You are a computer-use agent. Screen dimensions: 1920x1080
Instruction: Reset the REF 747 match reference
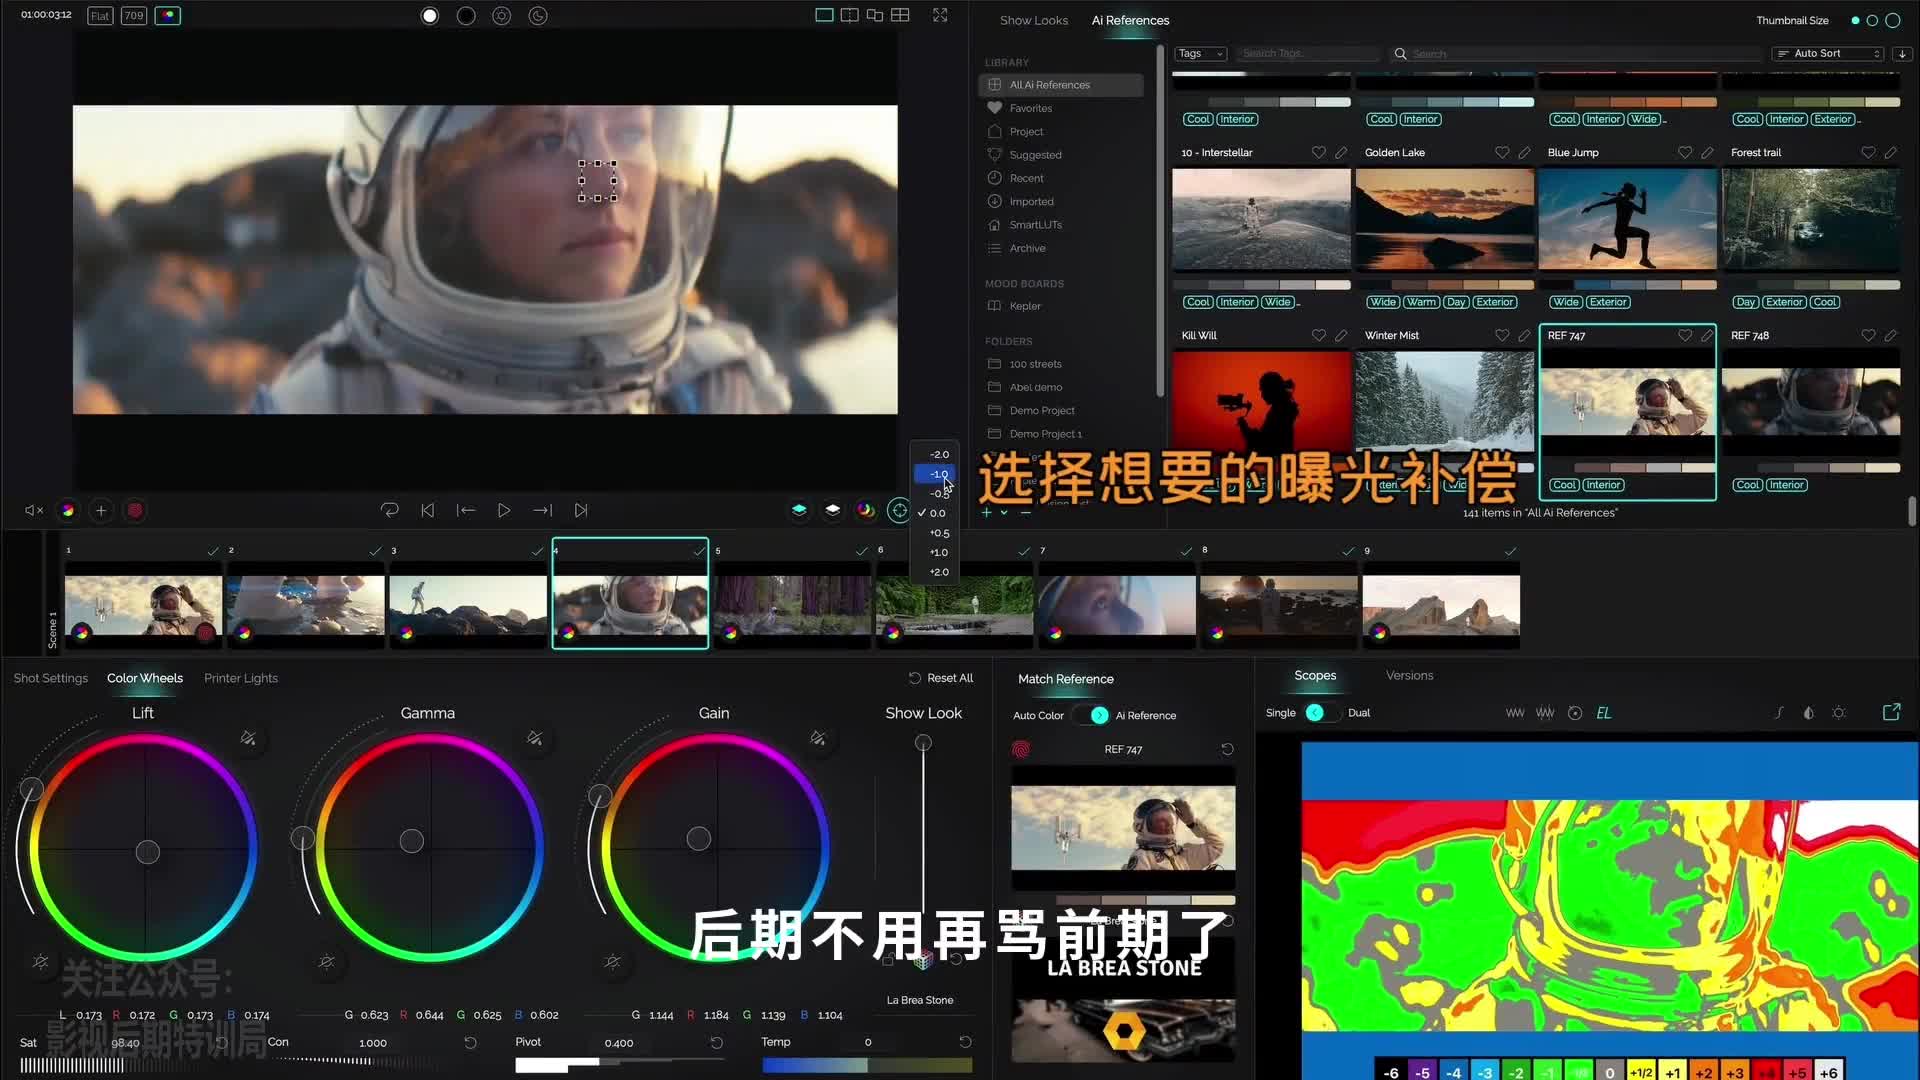[x=1227, y=750]
